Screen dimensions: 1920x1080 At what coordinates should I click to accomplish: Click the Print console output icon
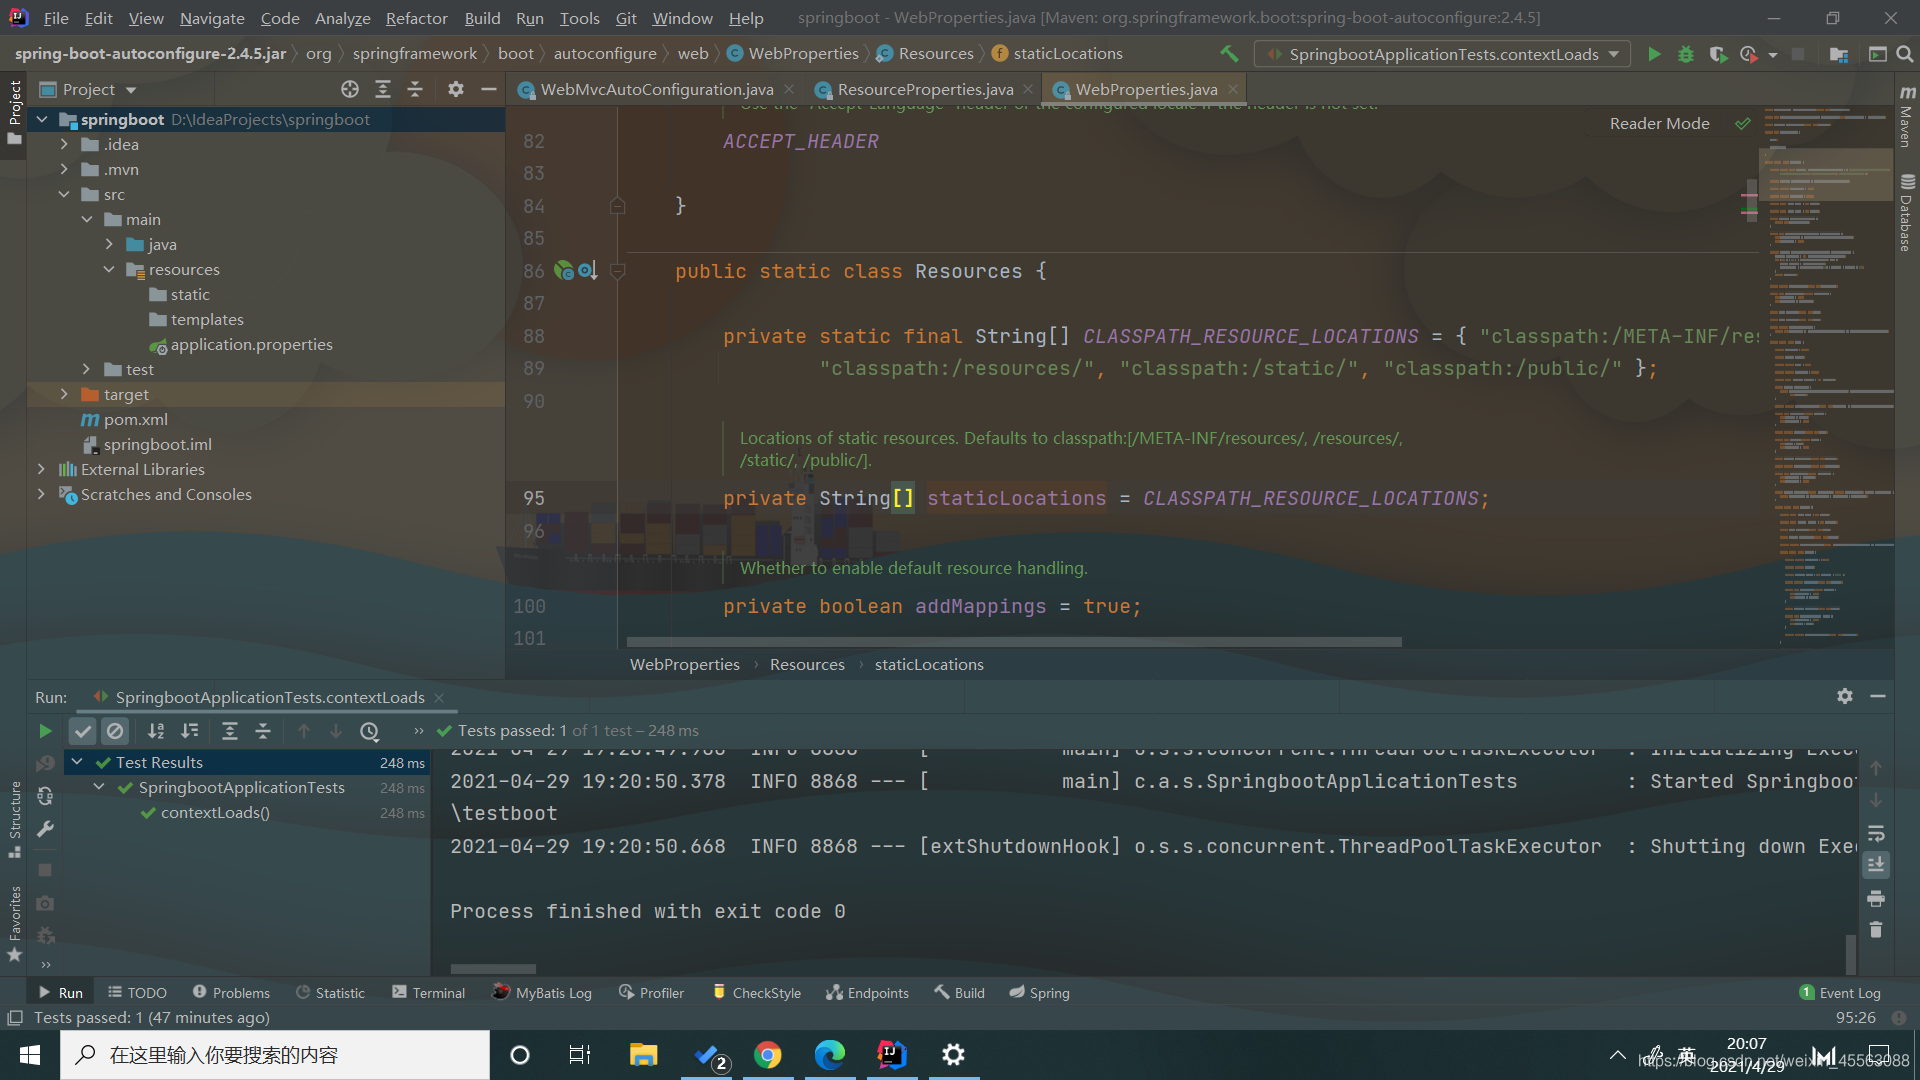coord(1876,898)
